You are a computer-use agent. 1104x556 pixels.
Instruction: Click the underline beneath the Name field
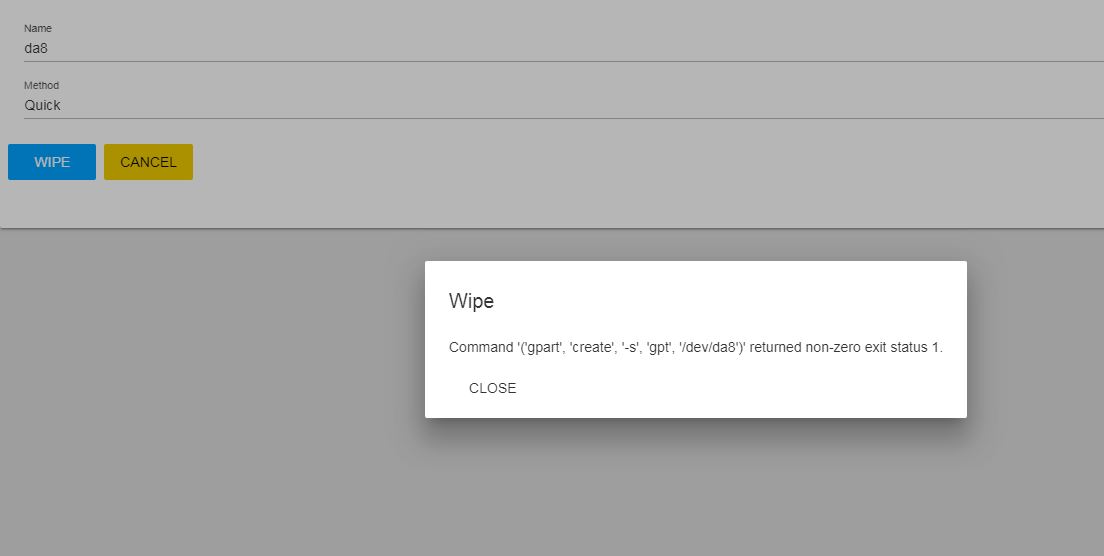[x=560, y=61]
